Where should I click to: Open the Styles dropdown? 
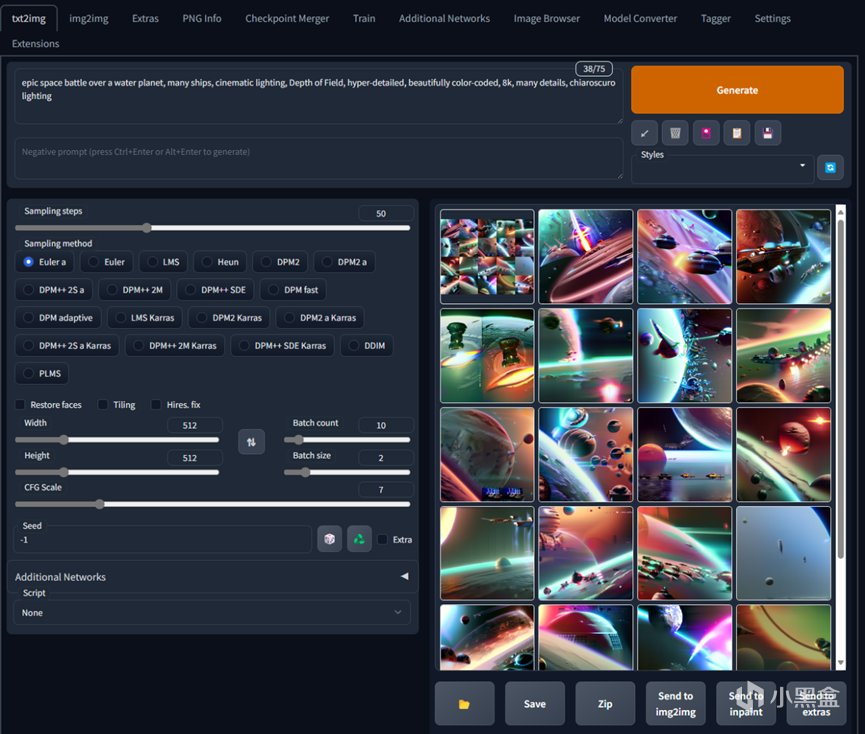pos(722,168)
